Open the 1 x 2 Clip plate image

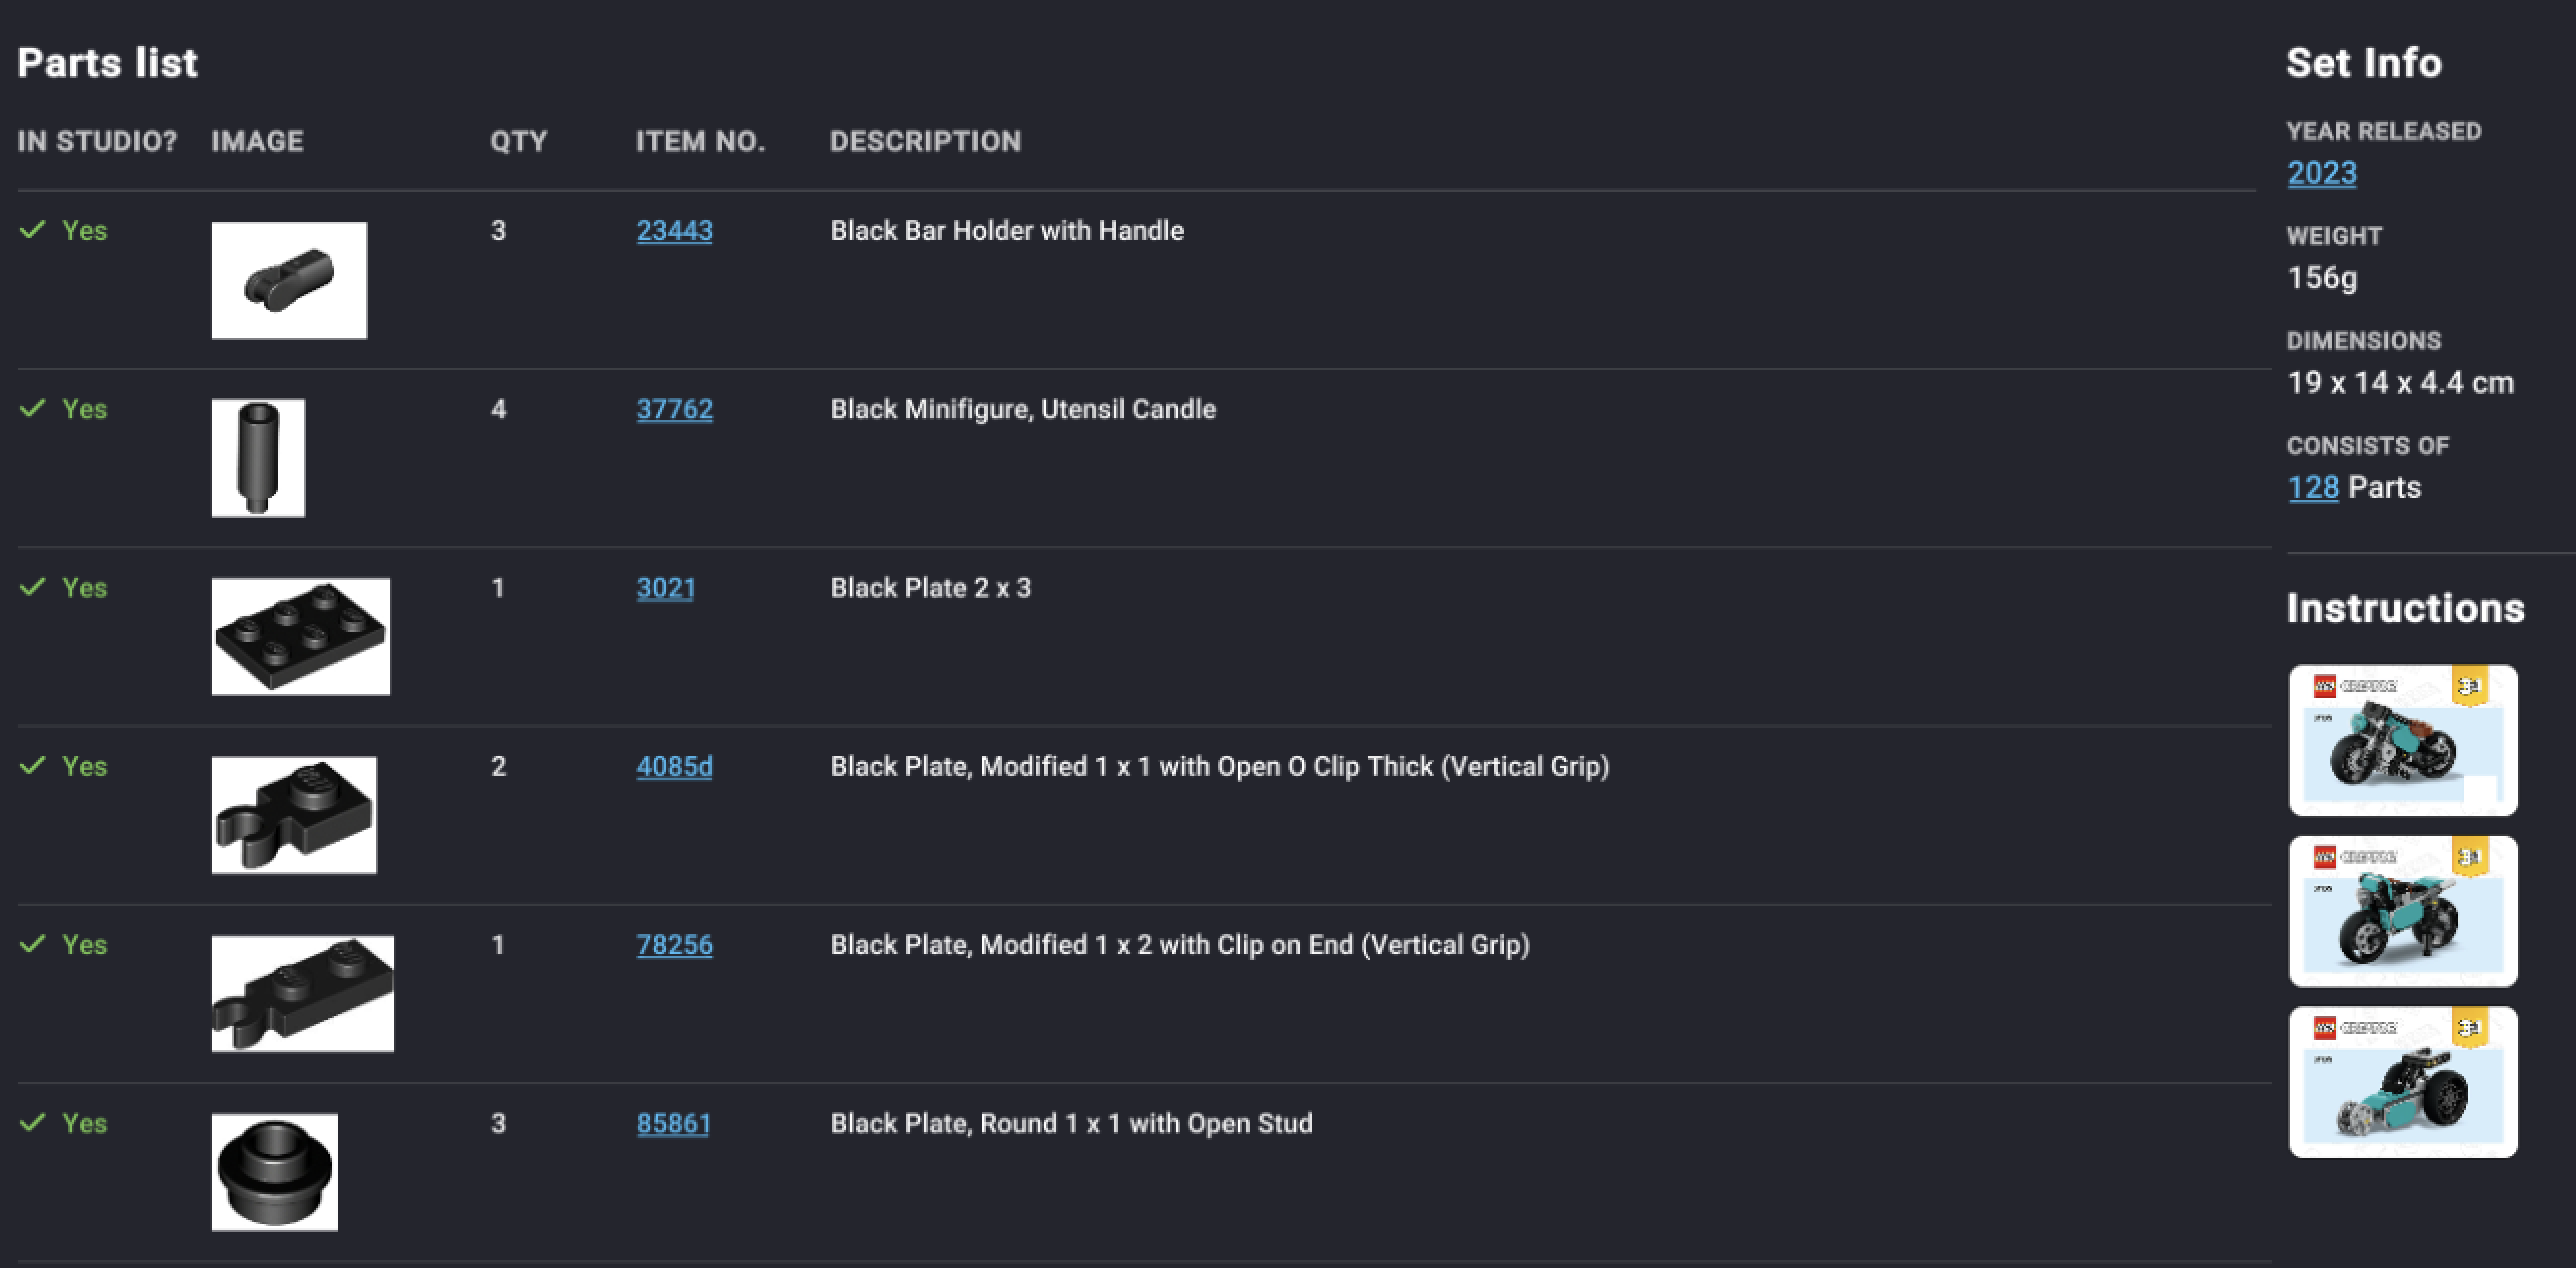302,993
